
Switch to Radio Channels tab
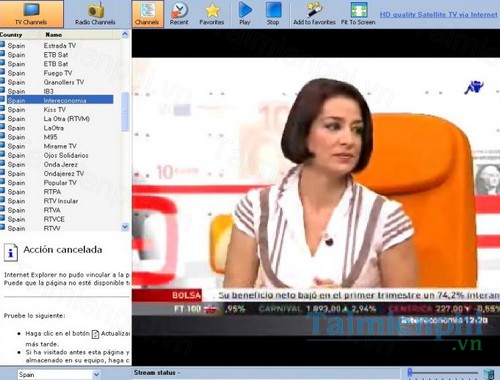95,14
